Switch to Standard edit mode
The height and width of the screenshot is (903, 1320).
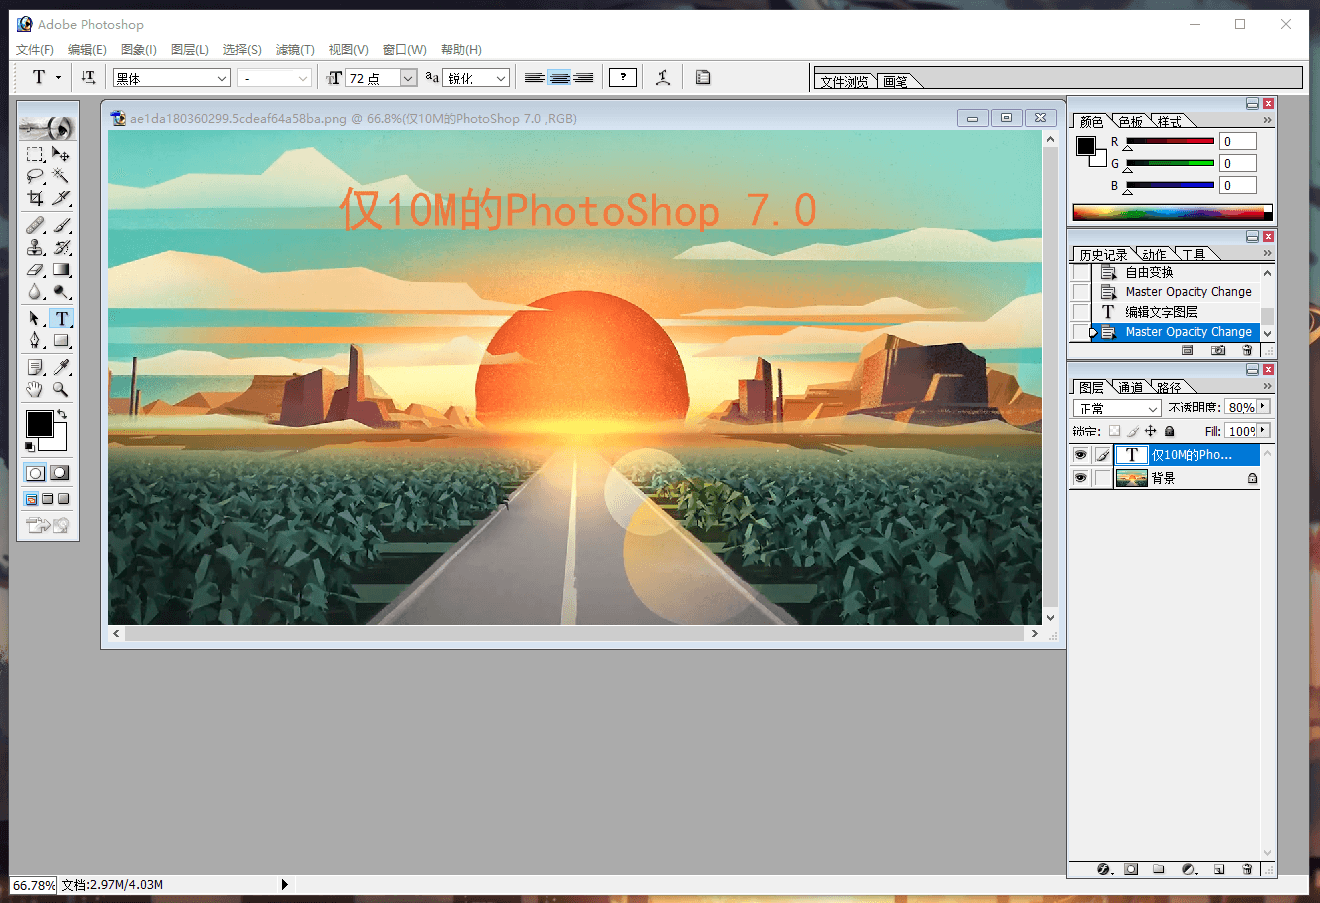tap(35, 473)
